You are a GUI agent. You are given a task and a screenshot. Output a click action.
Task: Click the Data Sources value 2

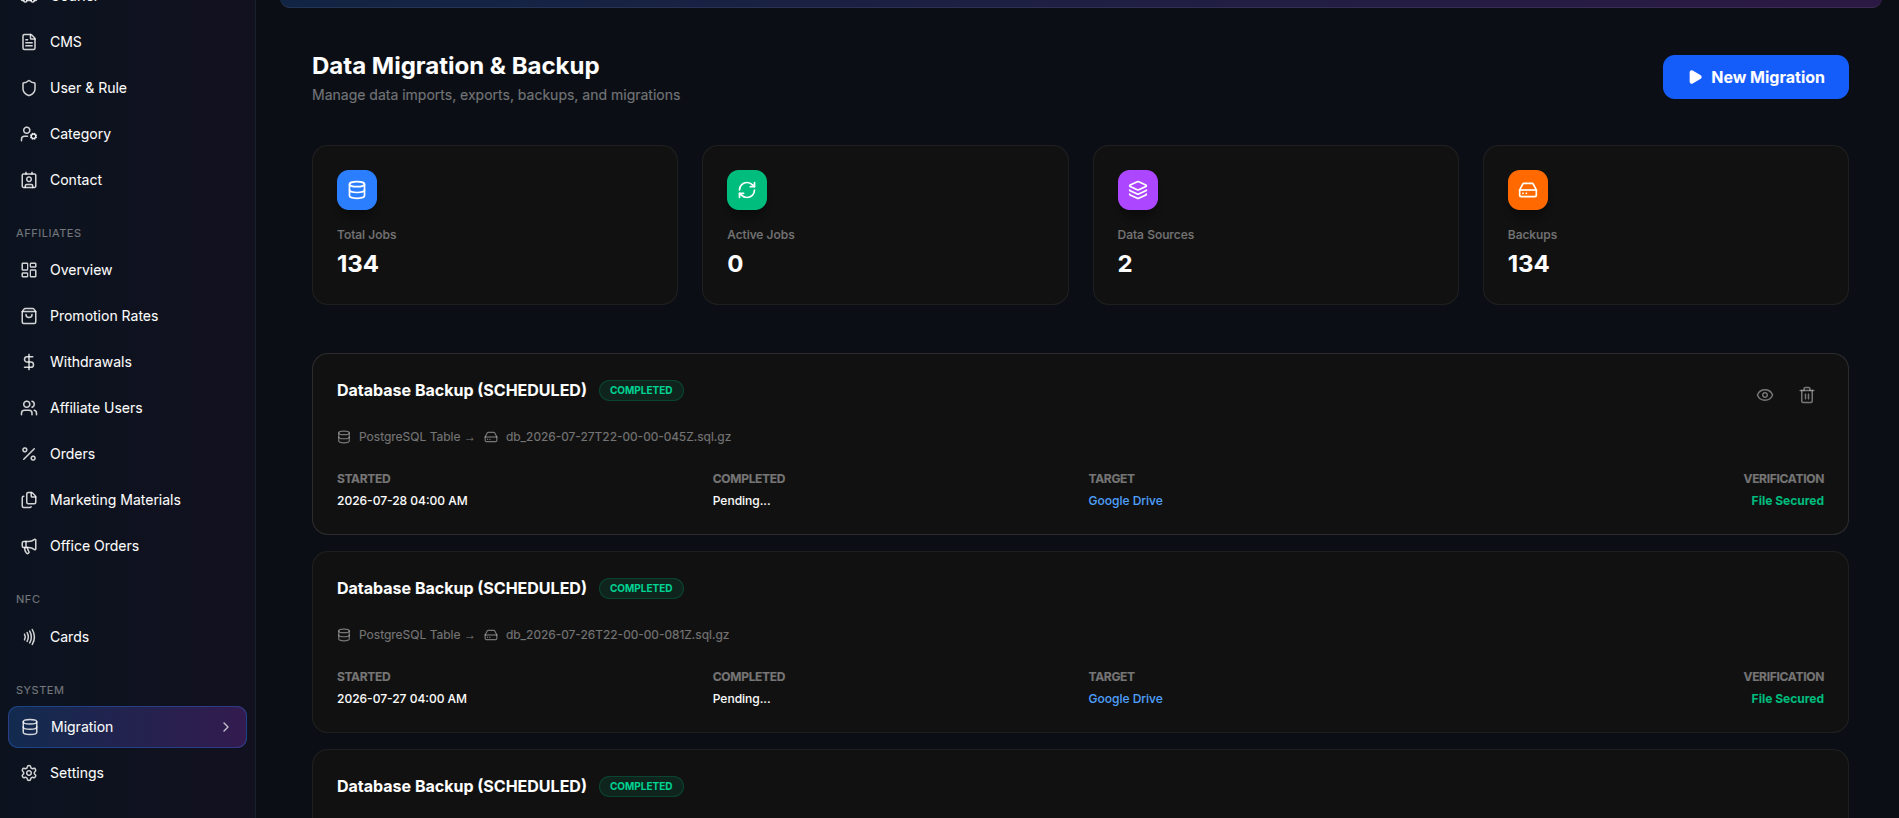tap(1125, 264)
